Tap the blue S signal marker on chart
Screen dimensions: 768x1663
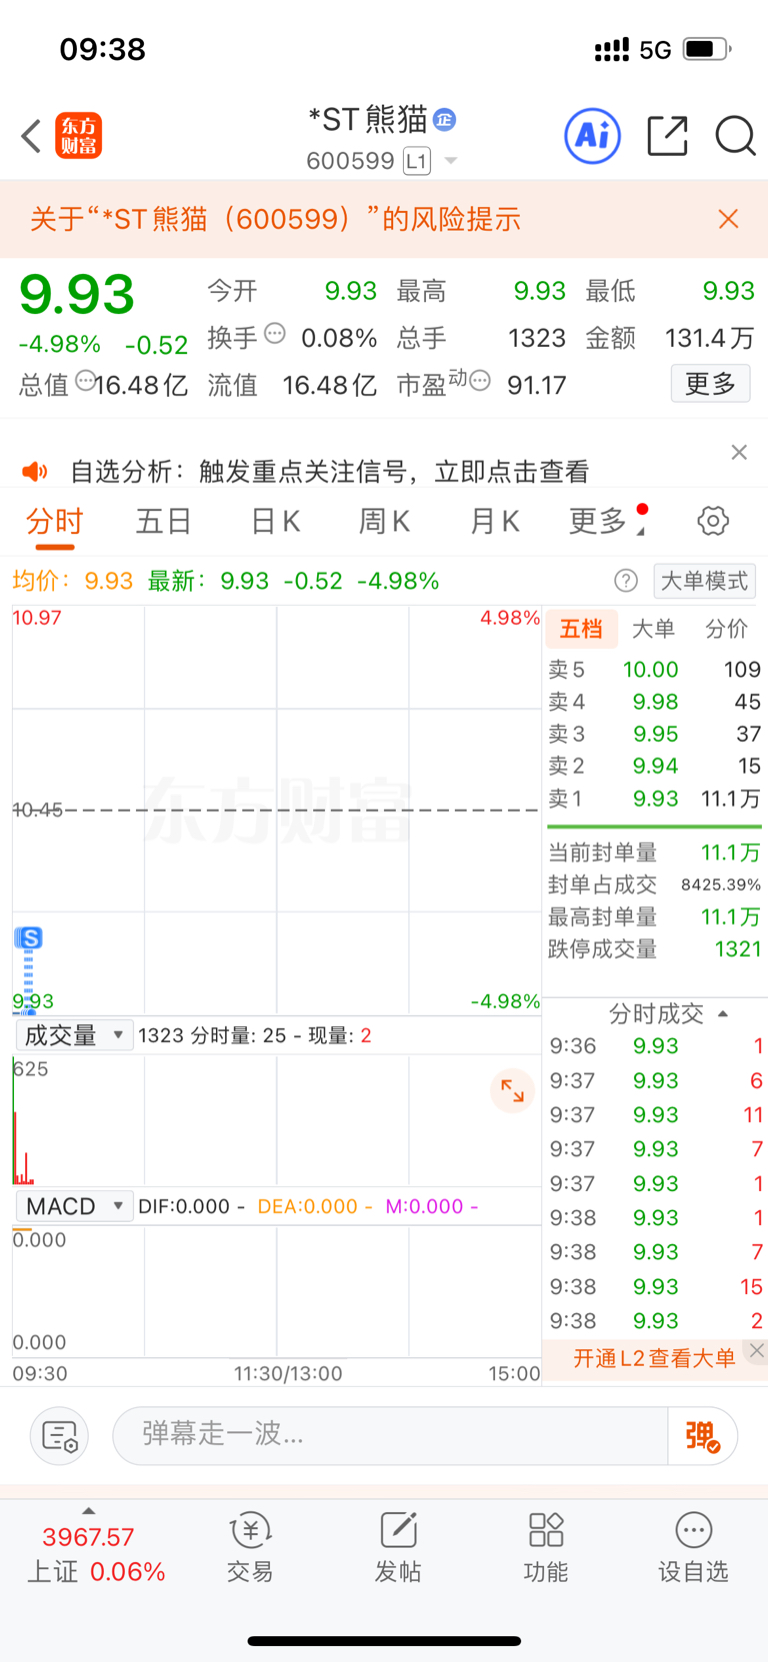29,938
